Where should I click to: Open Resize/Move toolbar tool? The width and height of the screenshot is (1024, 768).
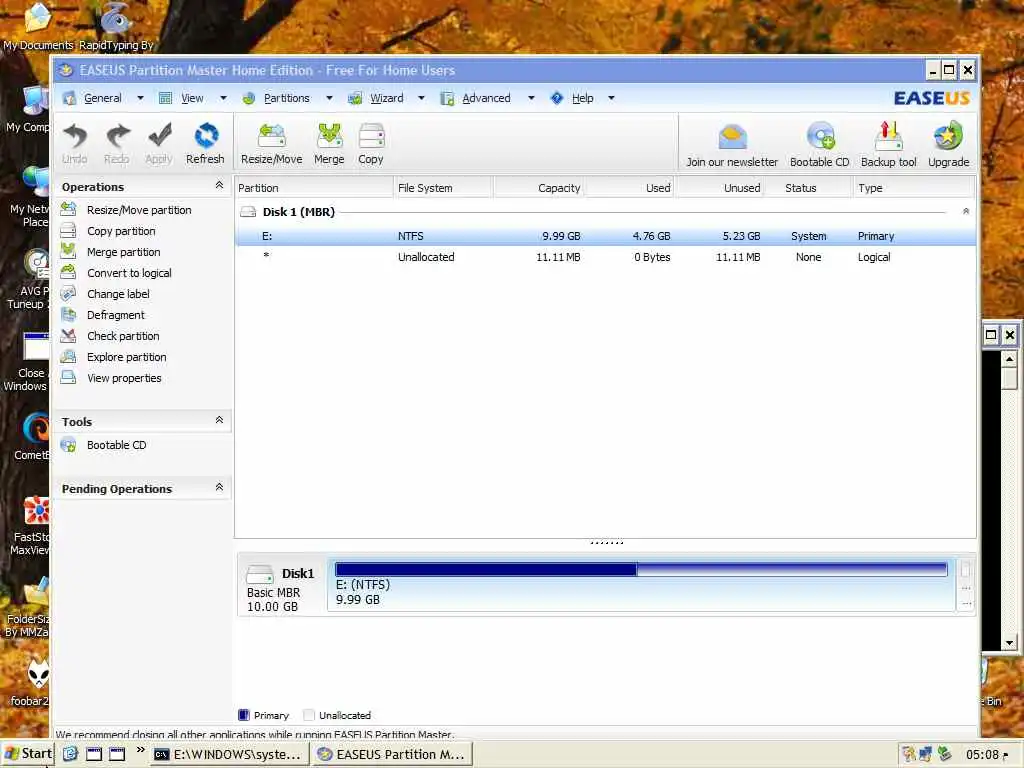(272, 144)
